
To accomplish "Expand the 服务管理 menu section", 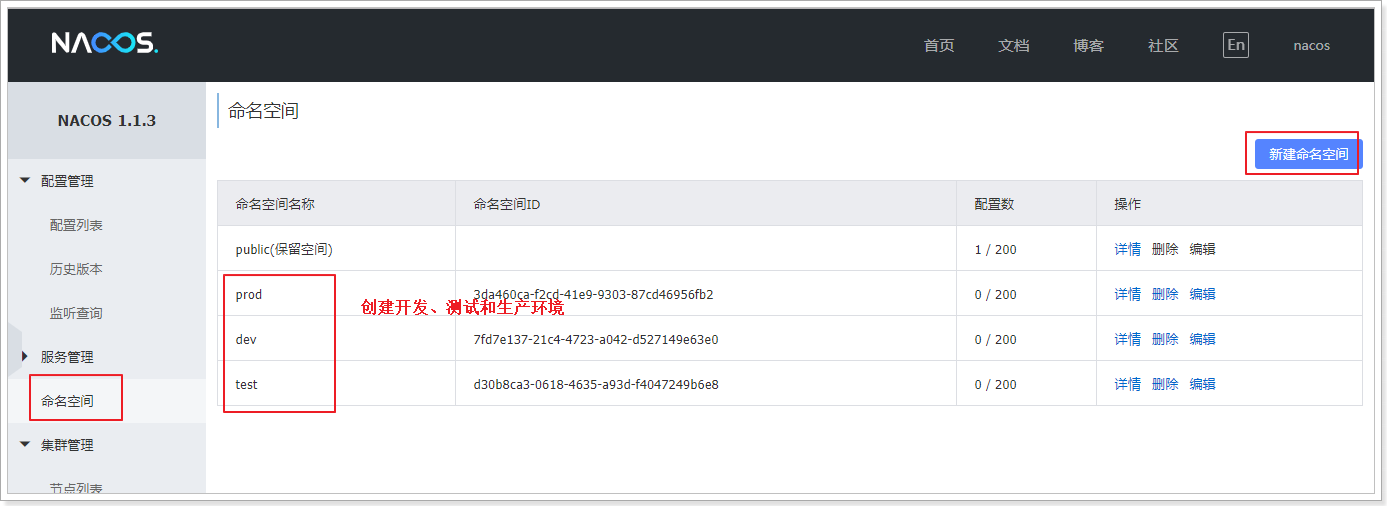I will (x=67, y=357).
